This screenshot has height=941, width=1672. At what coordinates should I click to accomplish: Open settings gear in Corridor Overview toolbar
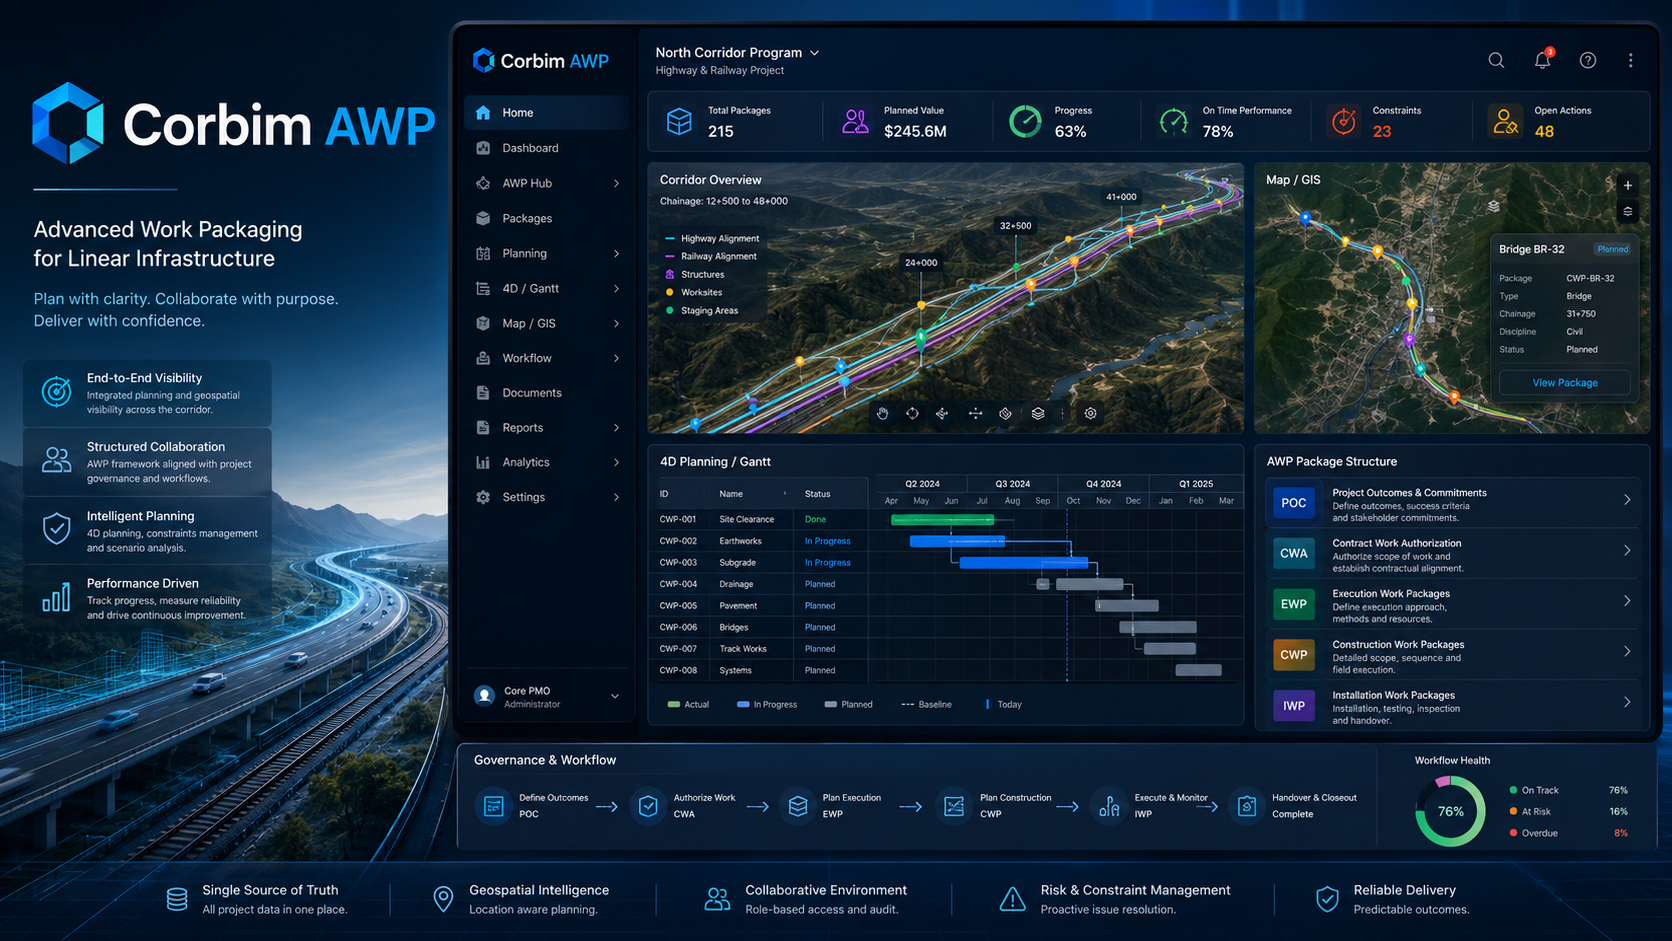(1091, 413)
